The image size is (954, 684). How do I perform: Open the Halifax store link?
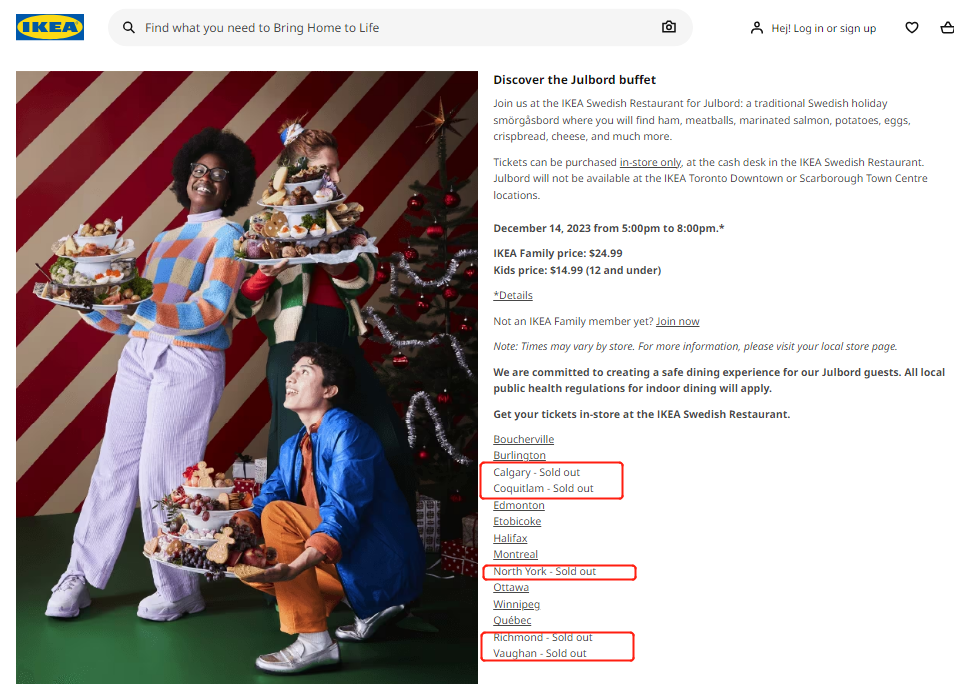510,538
